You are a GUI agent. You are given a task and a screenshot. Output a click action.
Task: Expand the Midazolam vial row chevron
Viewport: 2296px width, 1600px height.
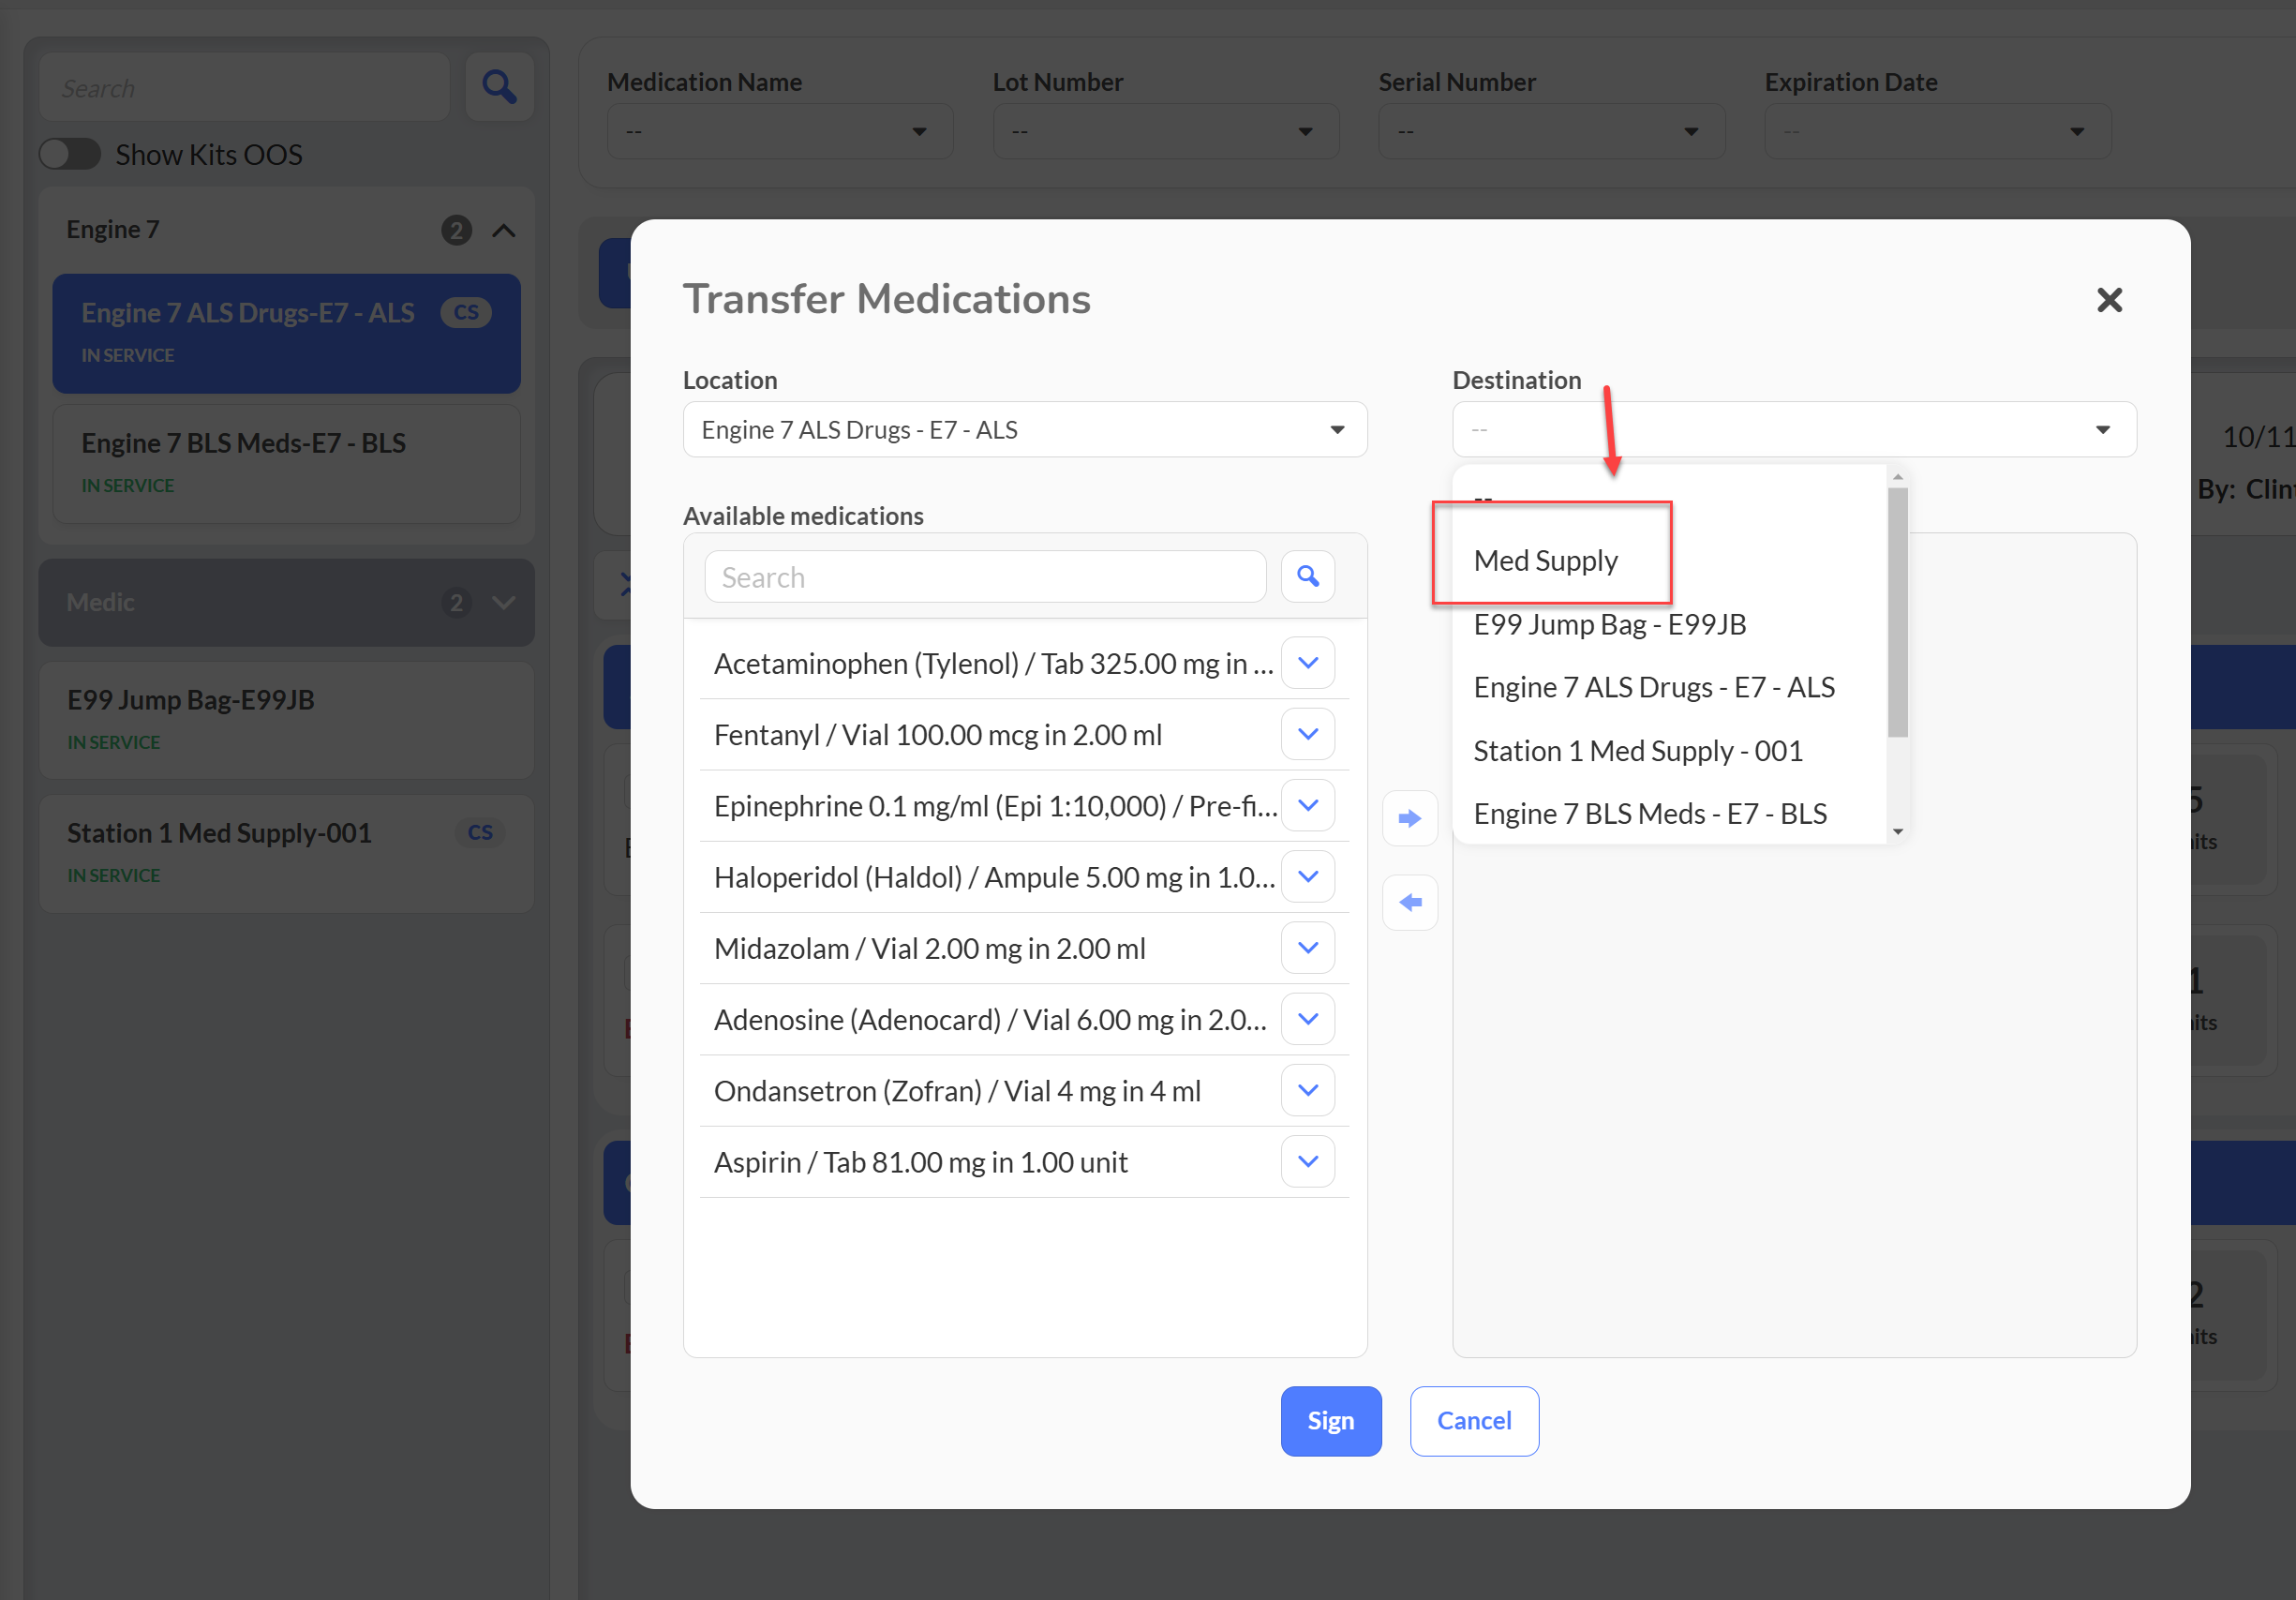[1308, 947]
